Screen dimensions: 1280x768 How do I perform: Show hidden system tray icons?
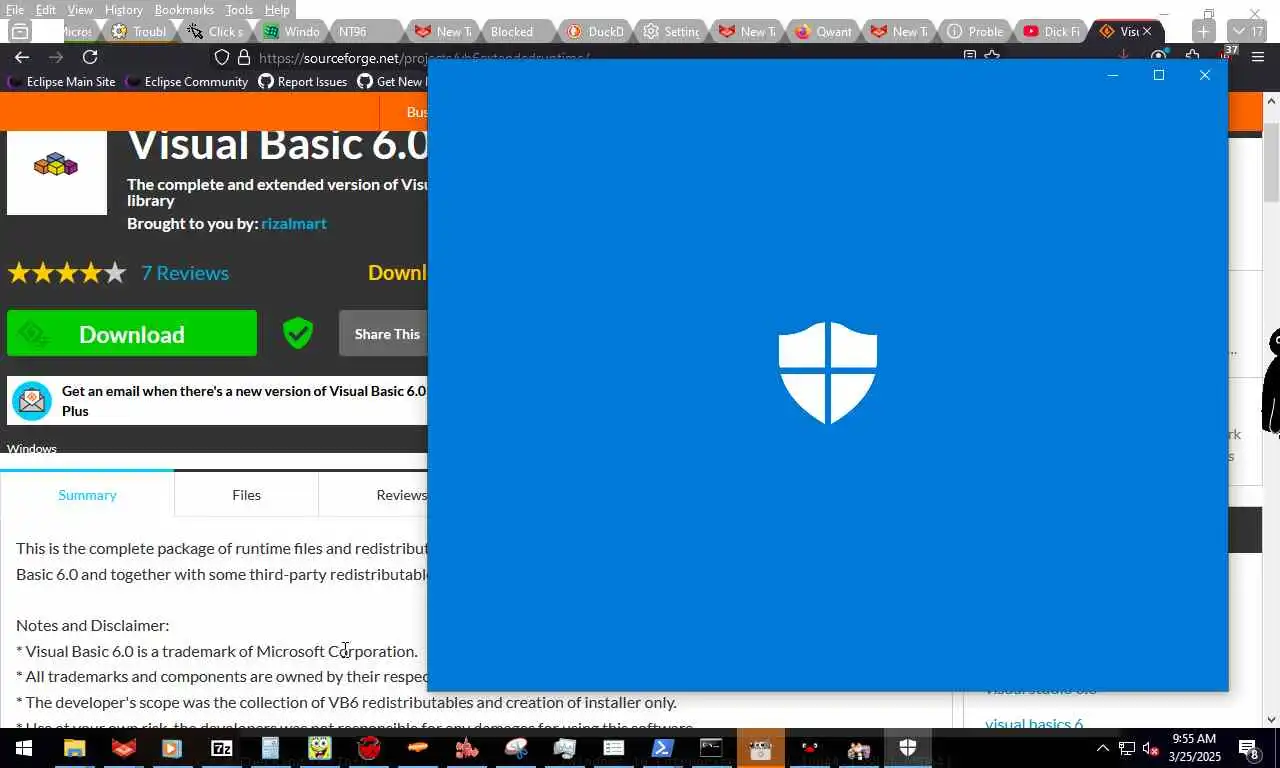pyautogui.click(x=1103, y=748)
